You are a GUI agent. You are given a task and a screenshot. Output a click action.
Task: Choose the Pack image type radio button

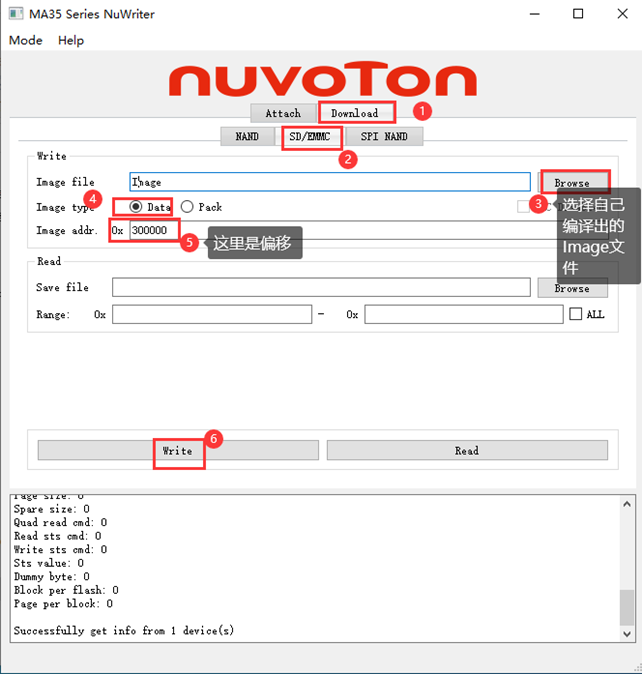(x=187, y=207)
